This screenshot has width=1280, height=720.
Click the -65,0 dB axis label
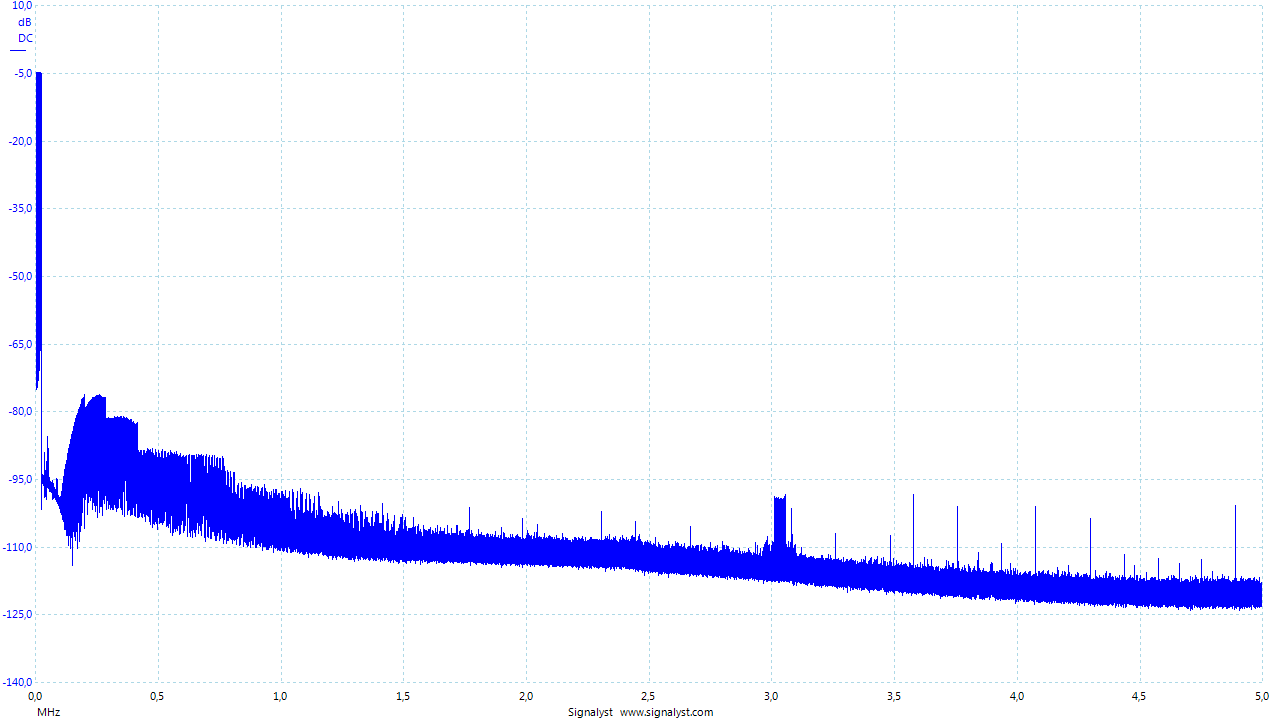20,344
